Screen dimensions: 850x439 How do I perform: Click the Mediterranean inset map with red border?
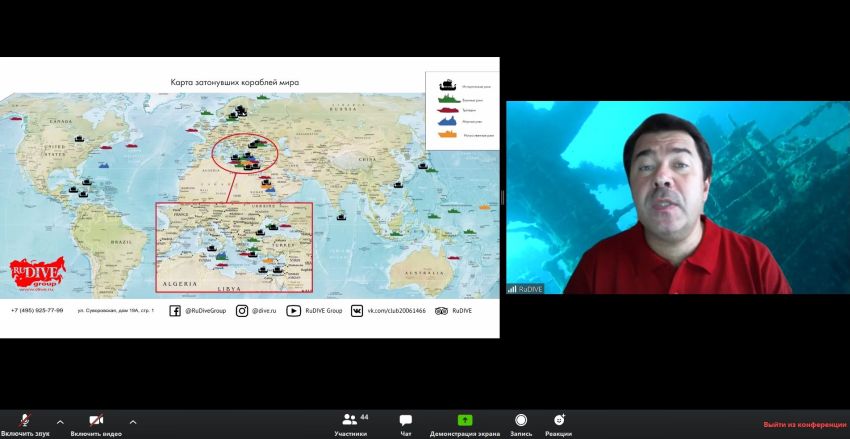[234, 247]
